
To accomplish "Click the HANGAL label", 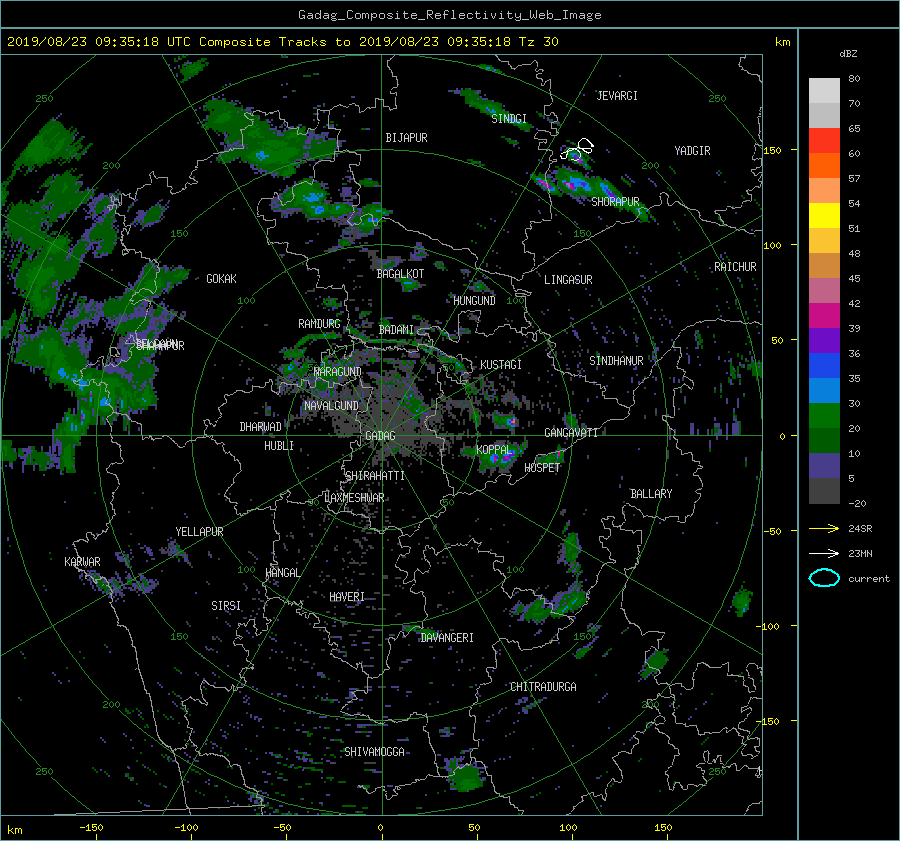I will pyautogui.click(x=282, y=573).
